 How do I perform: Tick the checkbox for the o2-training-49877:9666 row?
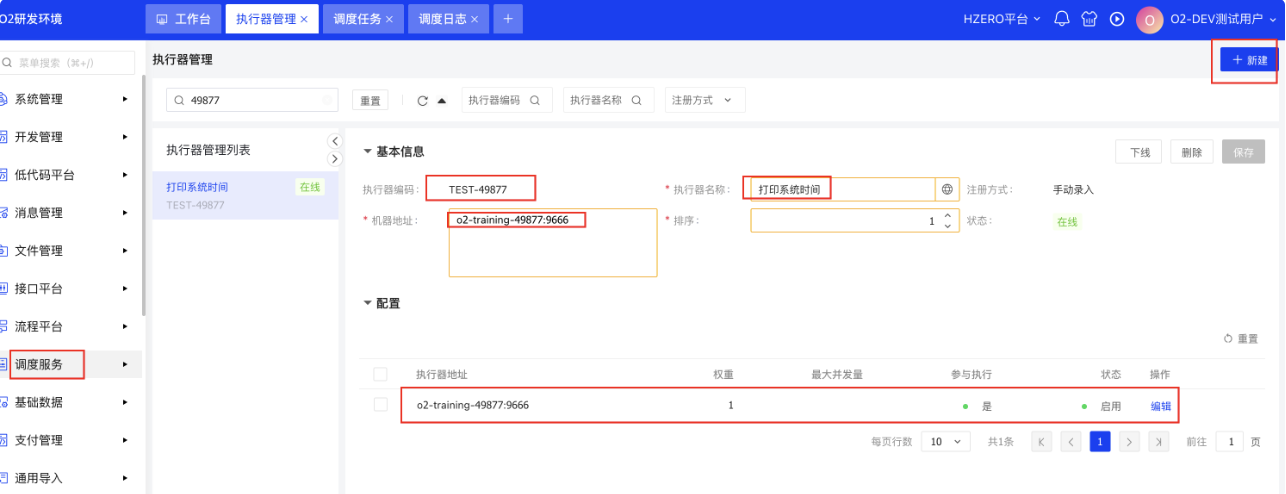pos(380,405)
